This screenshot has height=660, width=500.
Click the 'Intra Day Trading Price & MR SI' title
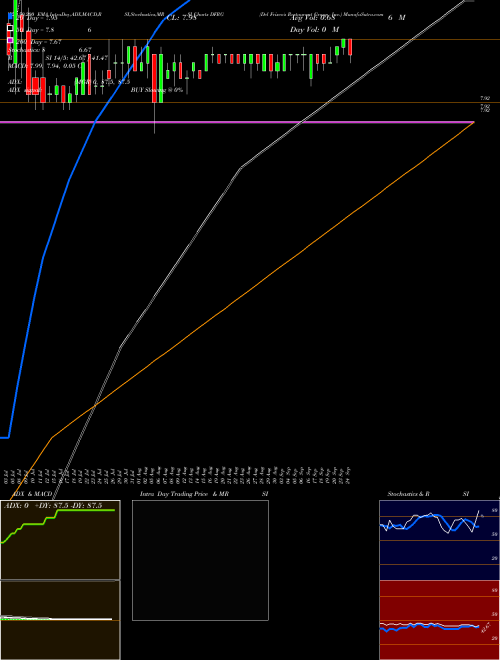[206, 494]
